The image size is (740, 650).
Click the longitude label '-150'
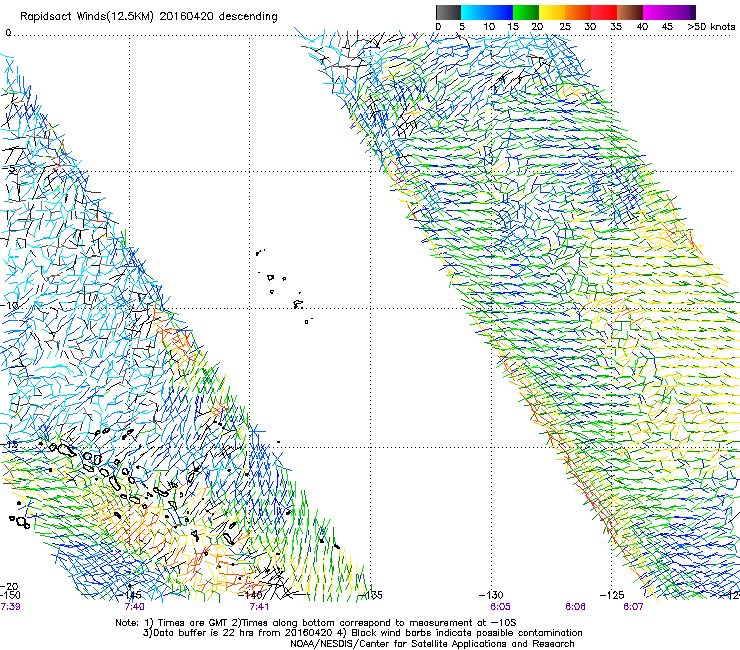pyautogui.click(x=10, y=595)
